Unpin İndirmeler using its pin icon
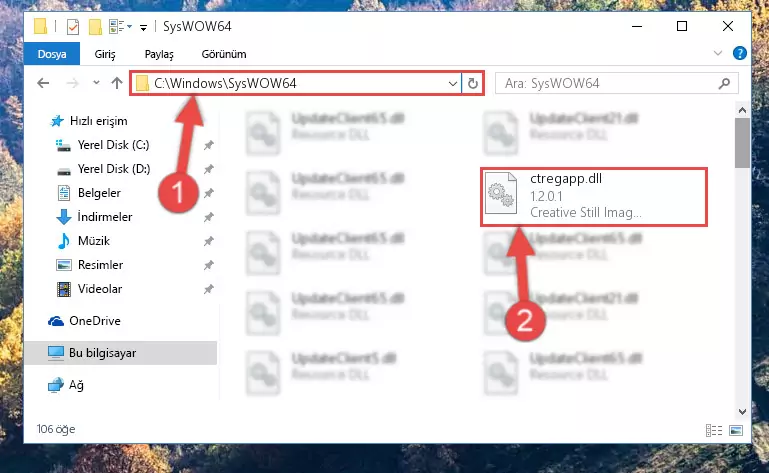Viewport: 769px width, 473px height. (208, 217)
